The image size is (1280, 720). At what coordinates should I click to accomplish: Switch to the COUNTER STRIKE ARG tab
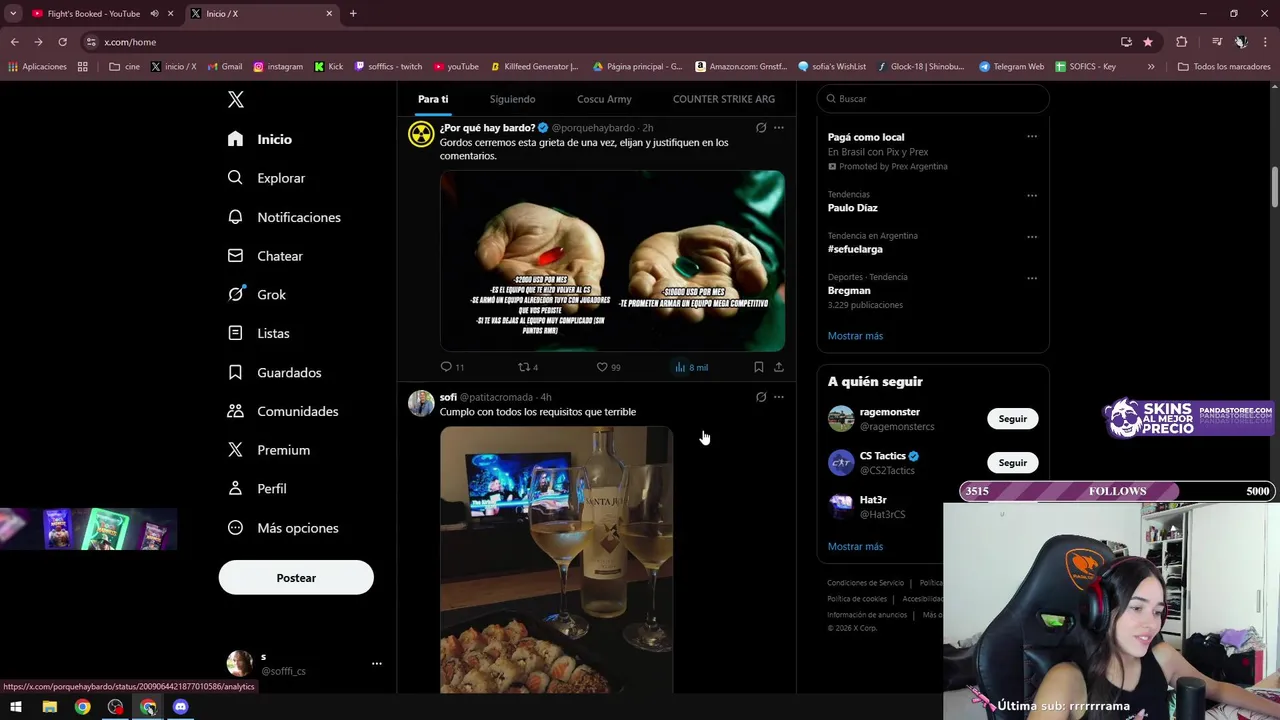(x=724, y=99)
